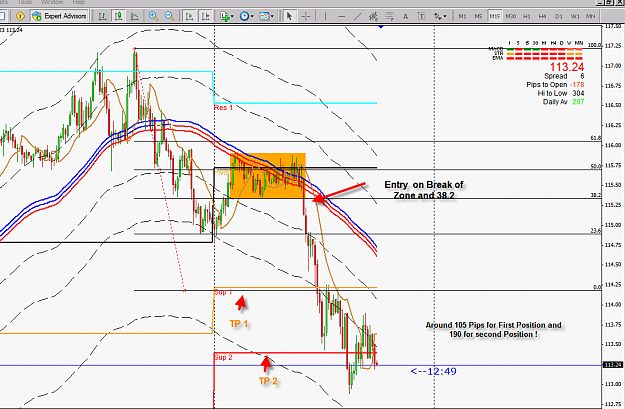This screenshot has height=409, width=625.
Task: Click the 'Spread 6' info line
Action: (564, 76)
